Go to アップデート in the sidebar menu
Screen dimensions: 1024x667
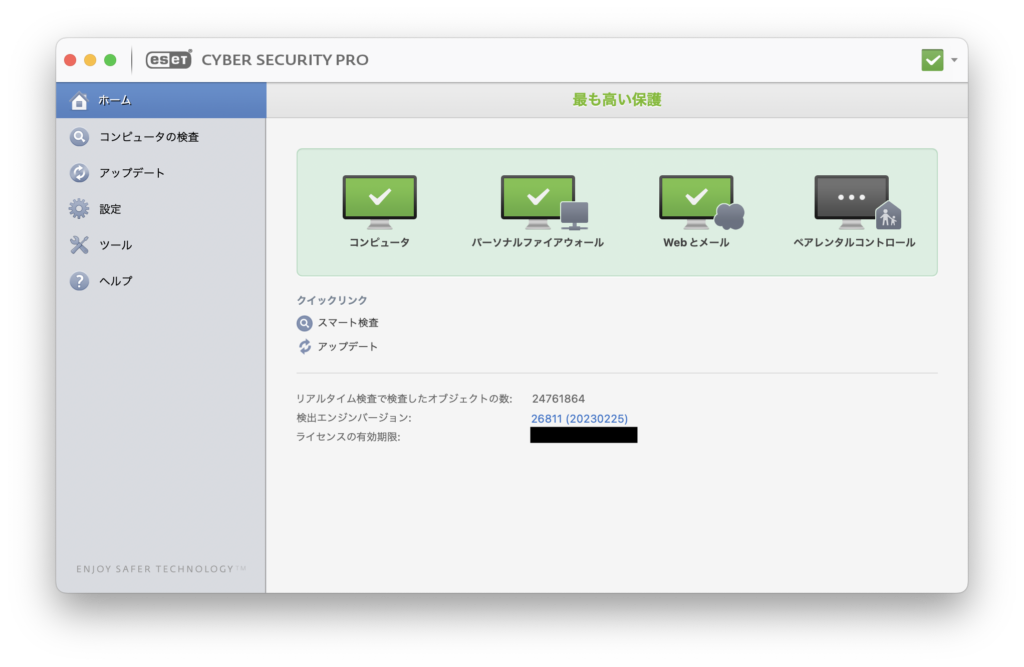tap(161, 172)
